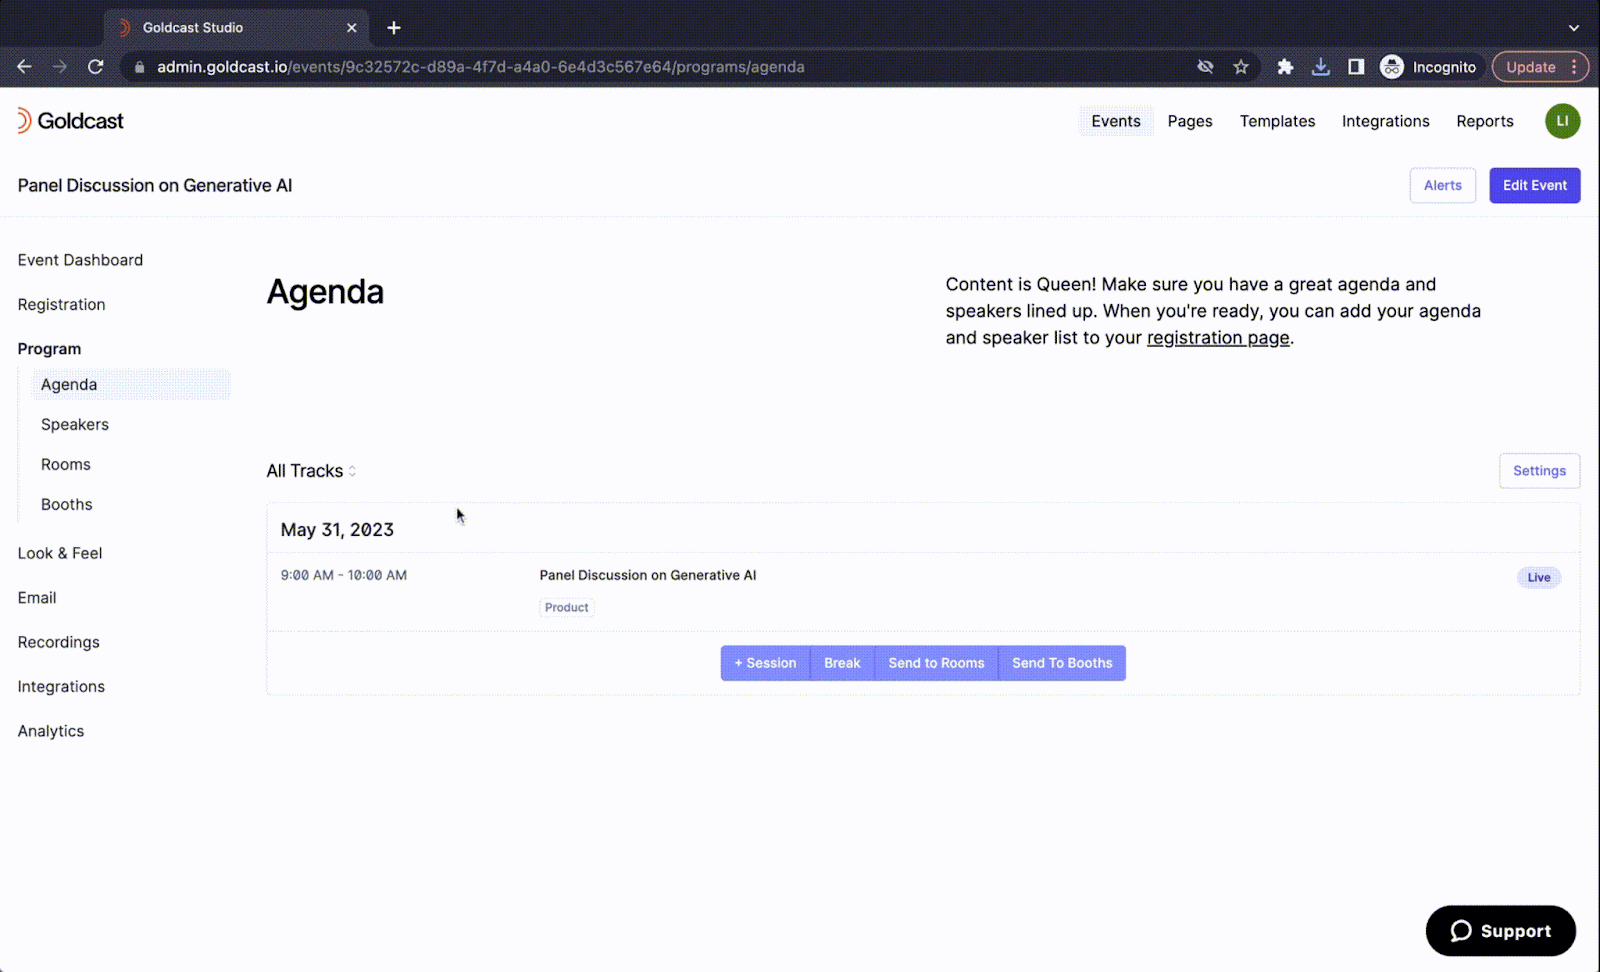This screenshot has height=972, width=1600.
Task: Go to Event Dashboard
Action: [80, 260]
